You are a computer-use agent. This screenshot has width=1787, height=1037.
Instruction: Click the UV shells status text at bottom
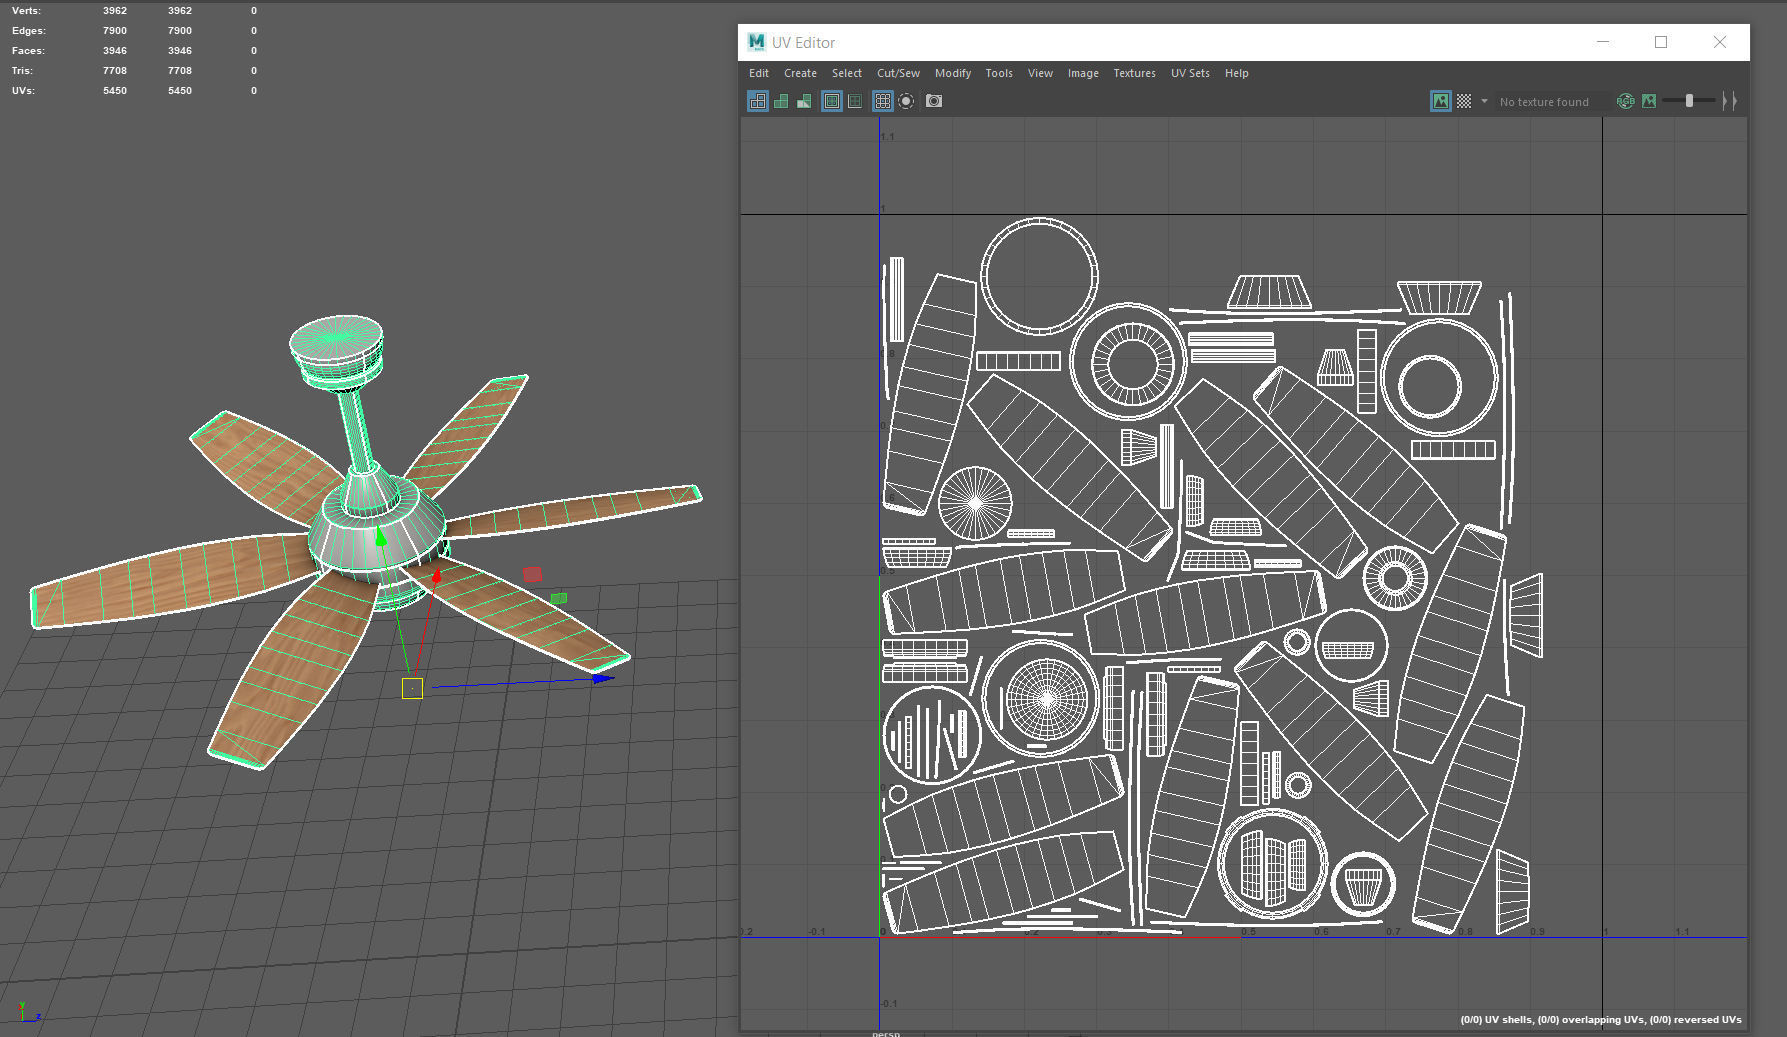pos(1600,1020)
